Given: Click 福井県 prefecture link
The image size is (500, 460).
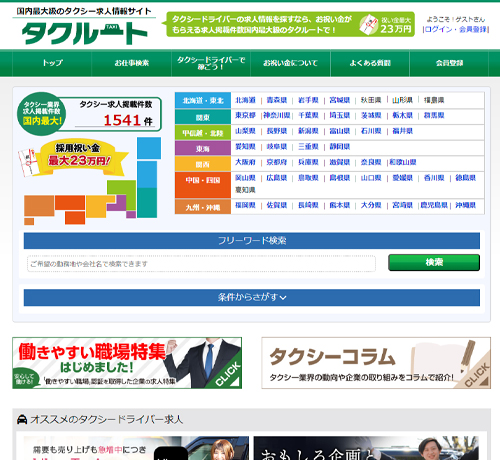Looking at the screenshot, I should (x=403, y=131).
